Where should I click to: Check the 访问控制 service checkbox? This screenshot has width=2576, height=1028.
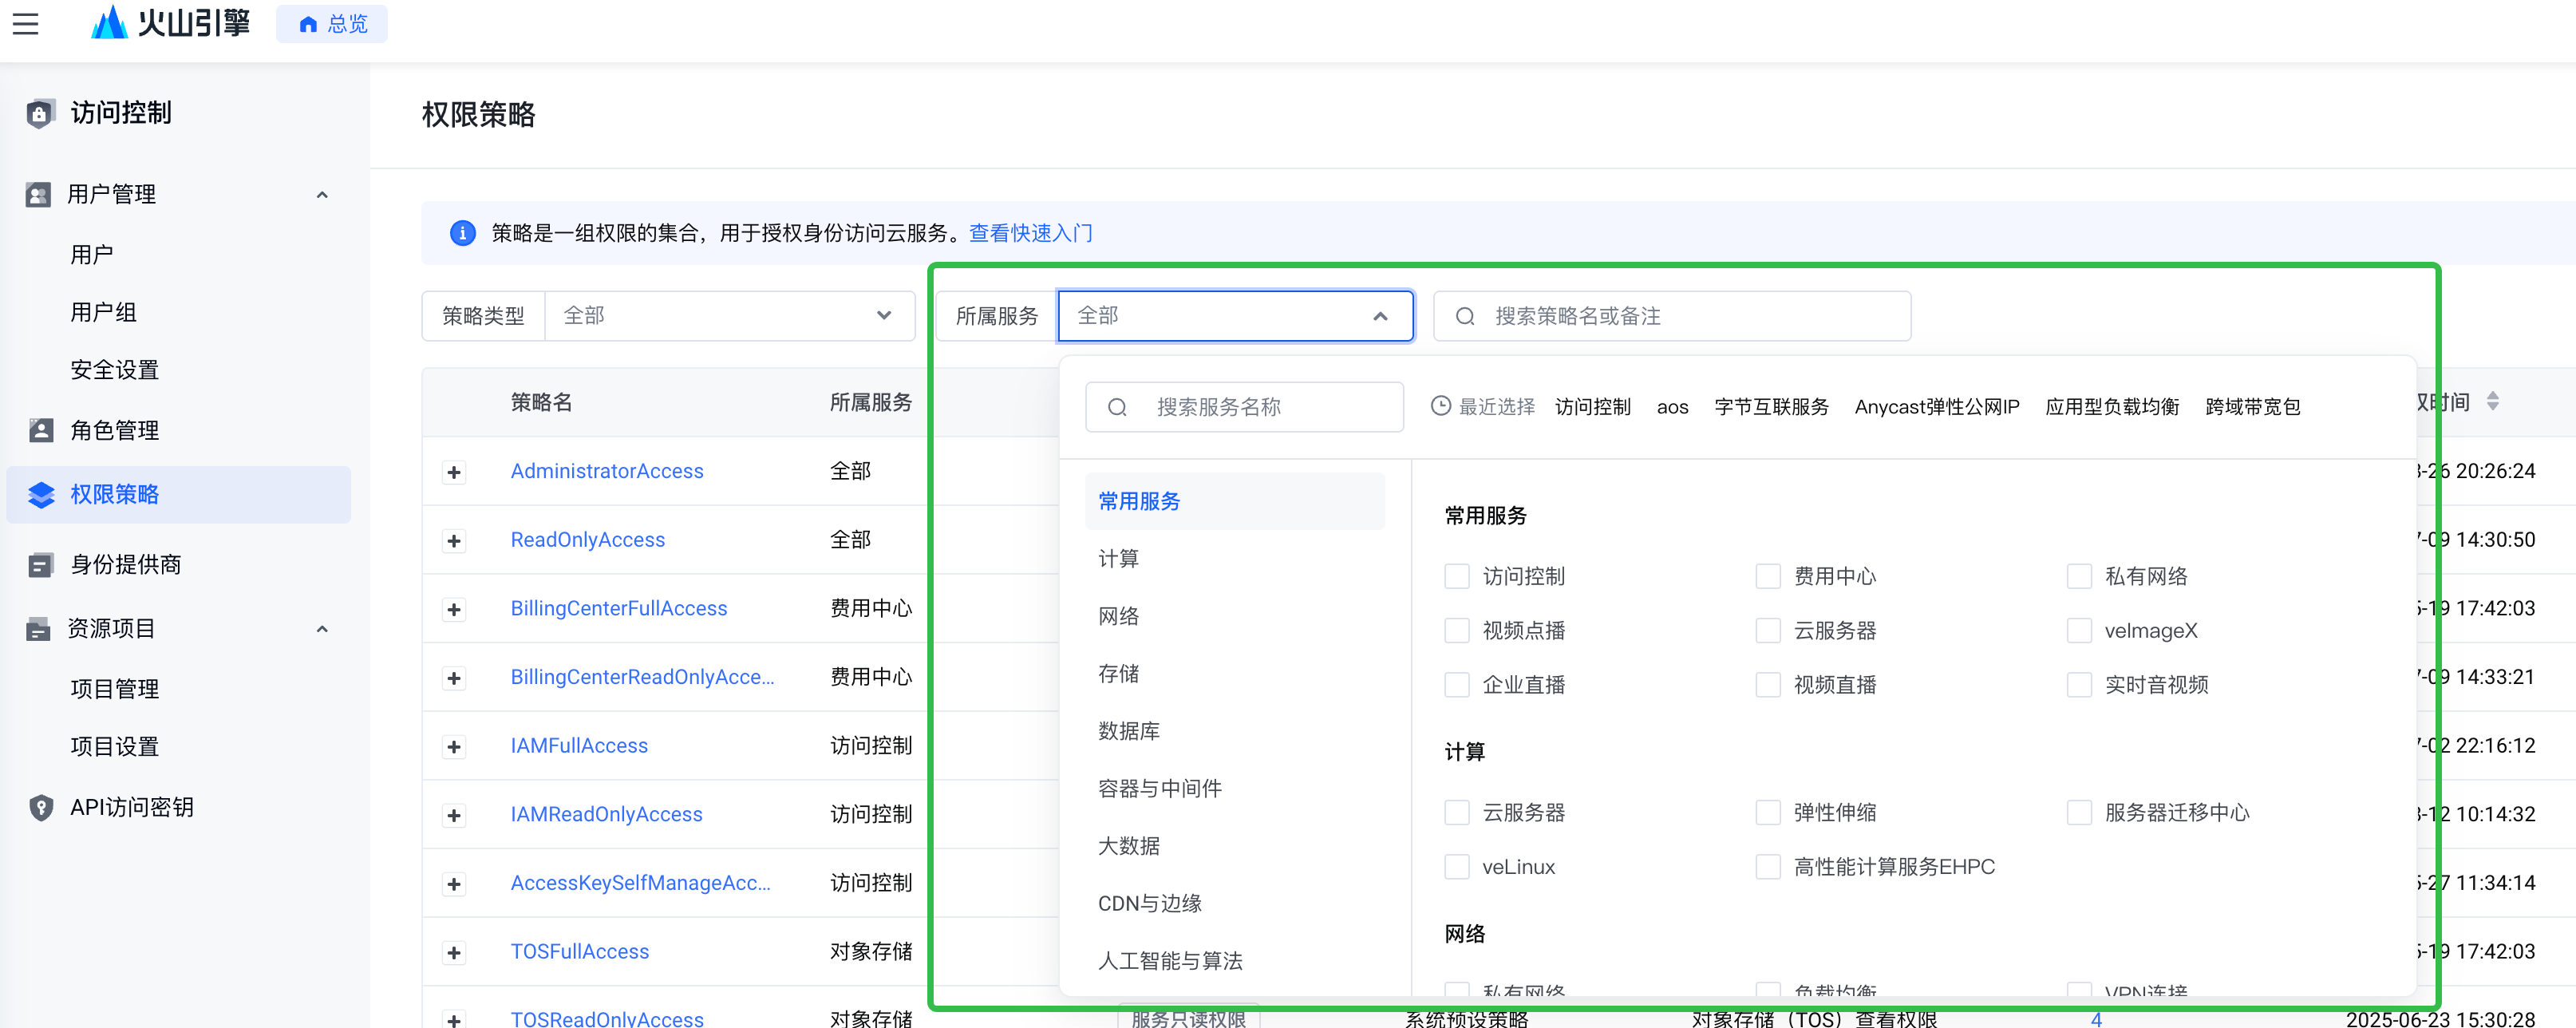1456,577
